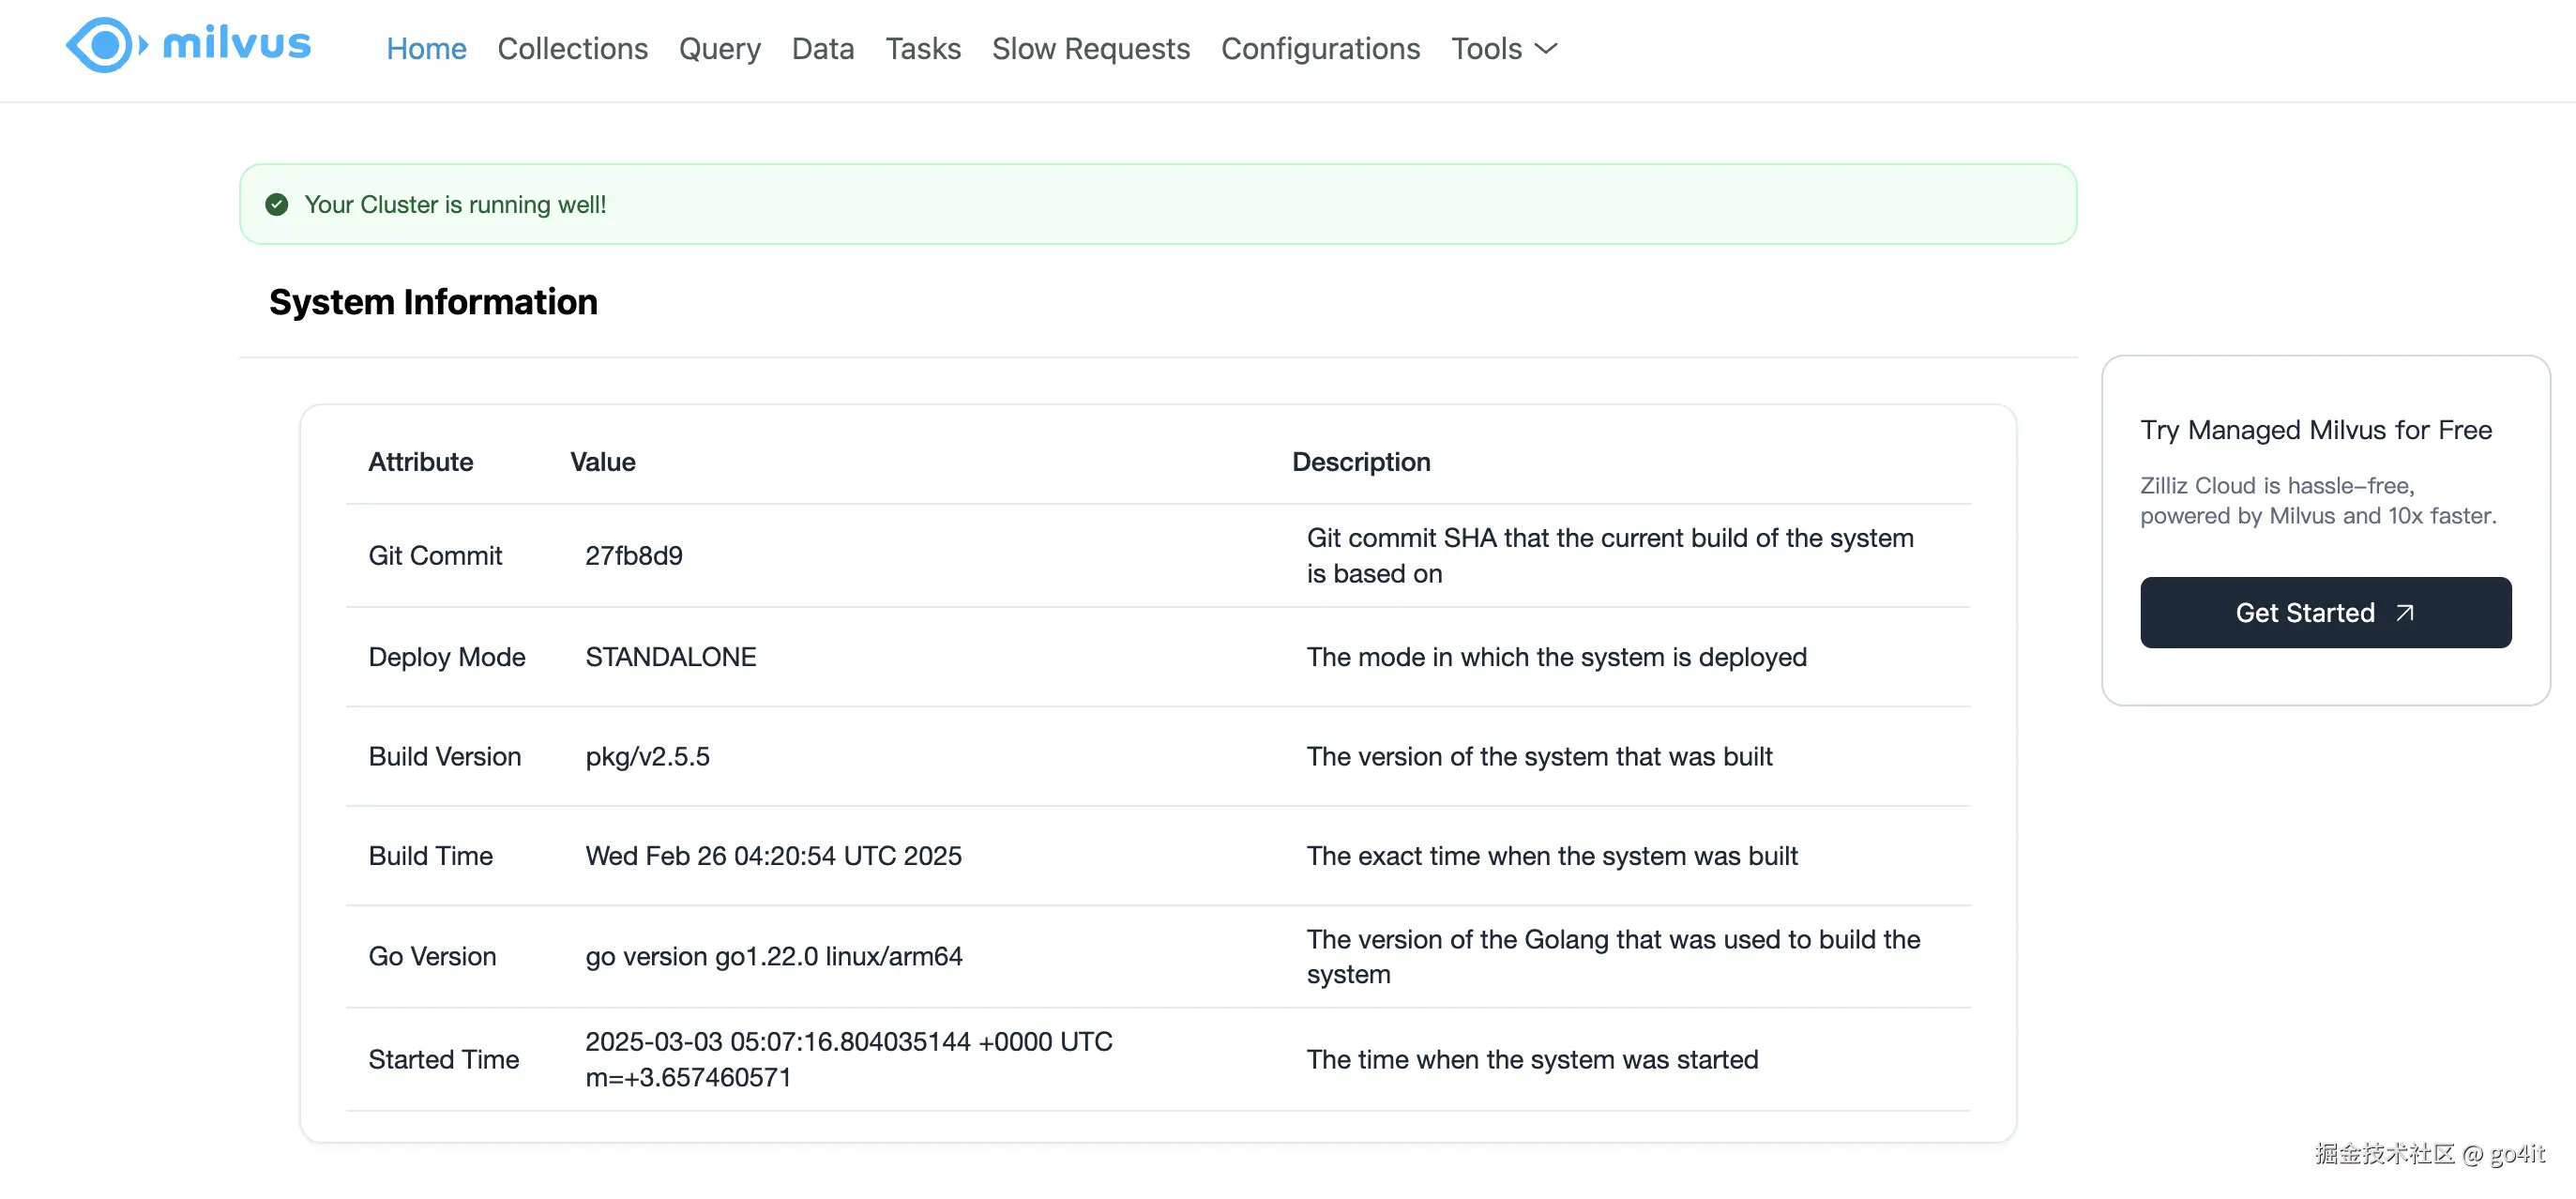The height and width of the screenshot is (1199, 2576).
Task: Open the Configurations page
Action: pyautogui.click(x=1320, y=49)
